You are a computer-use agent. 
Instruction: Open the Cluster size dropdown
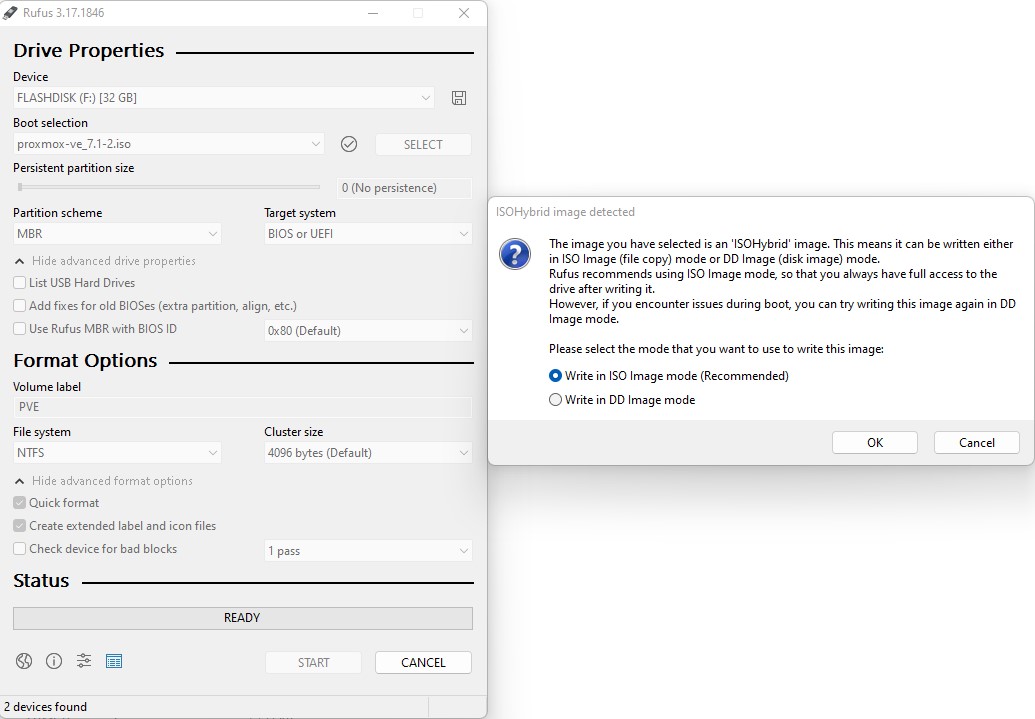(368, 453)
